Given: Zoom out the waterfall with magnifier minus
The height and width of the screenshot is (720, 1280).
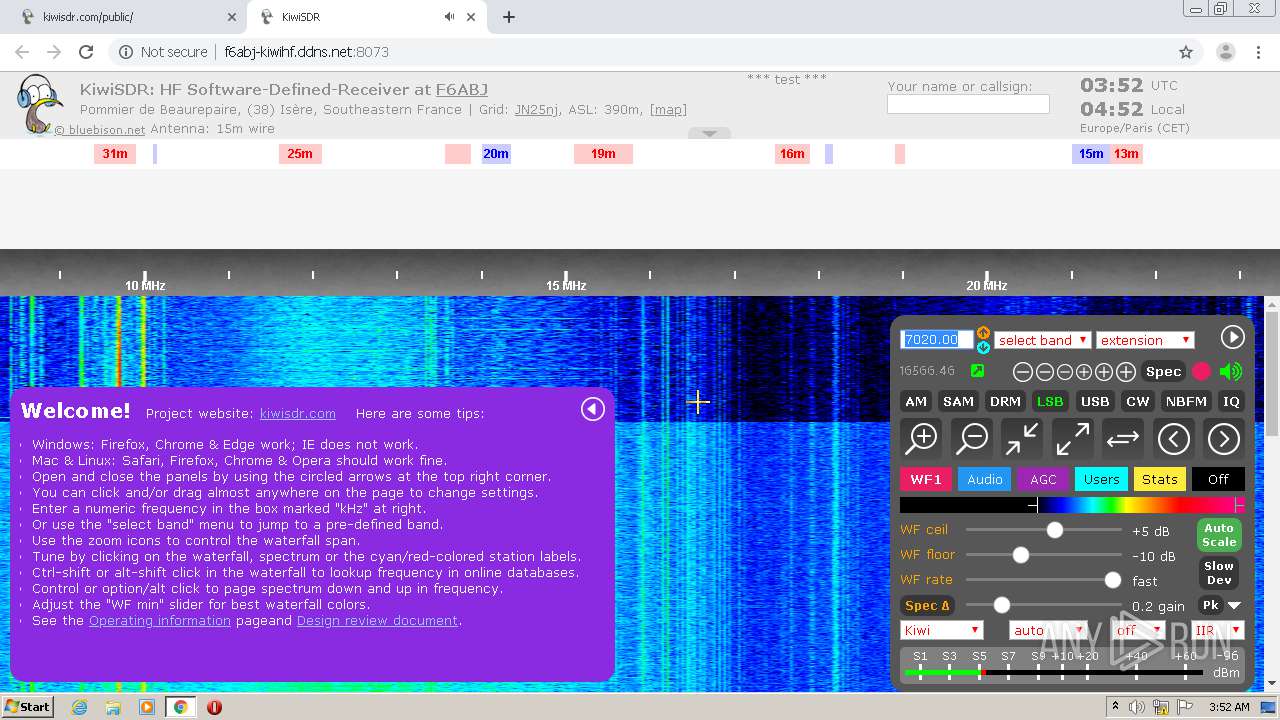Looking at the screenshot, I should point(972,438).
